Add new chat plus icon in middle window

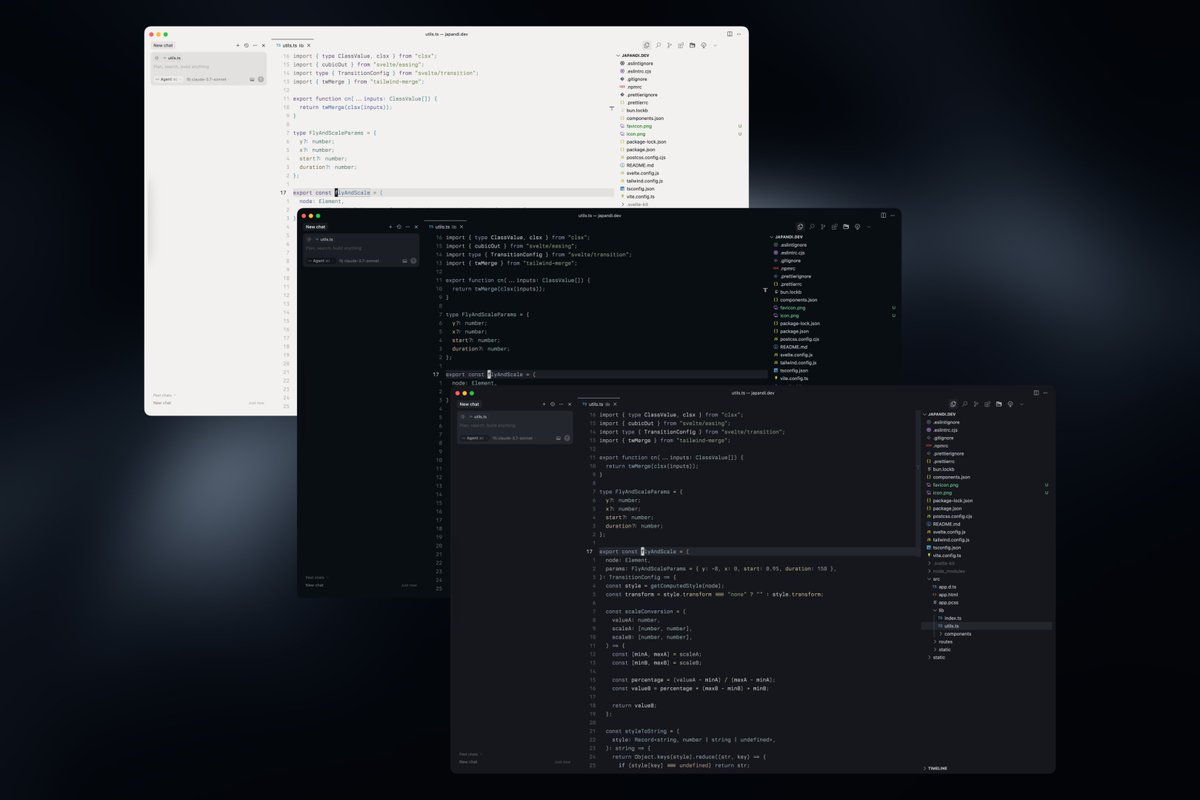point(390,227)
